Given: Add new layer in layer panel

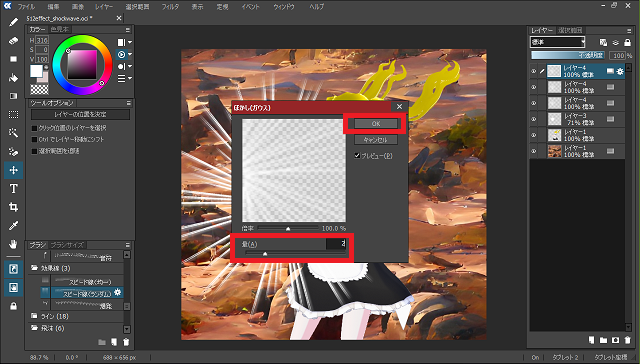Looking at the screenshot, I should pos(591,340).
